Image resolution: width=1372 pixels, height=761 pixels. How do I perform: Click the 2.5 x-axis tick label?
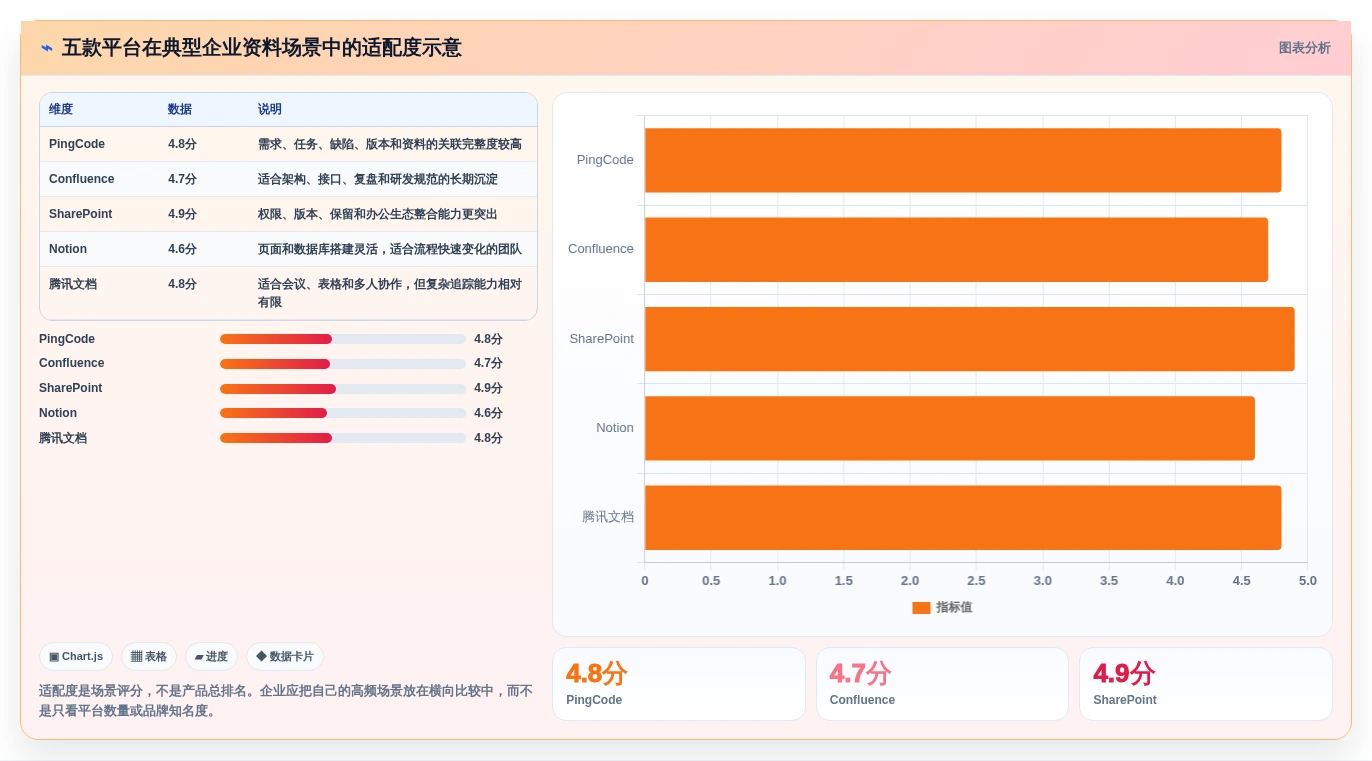[976, 581]
